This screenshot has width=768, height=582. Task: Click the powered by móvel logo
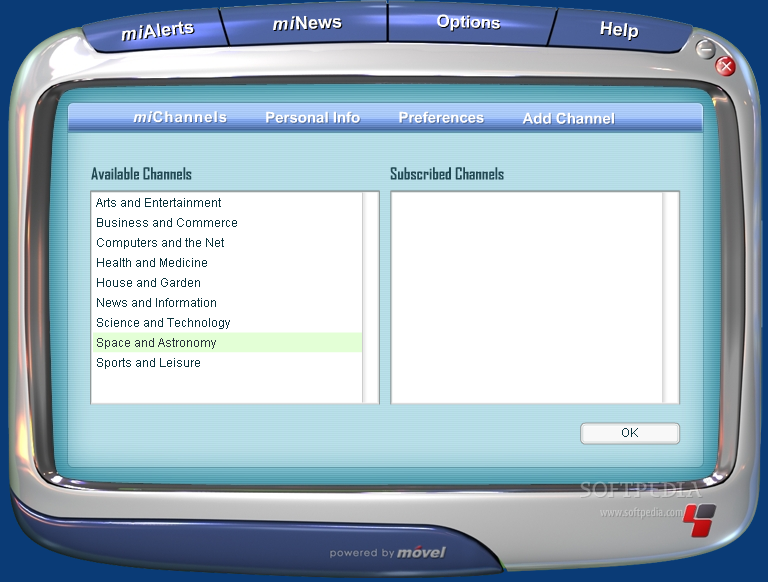coord(387,553)
